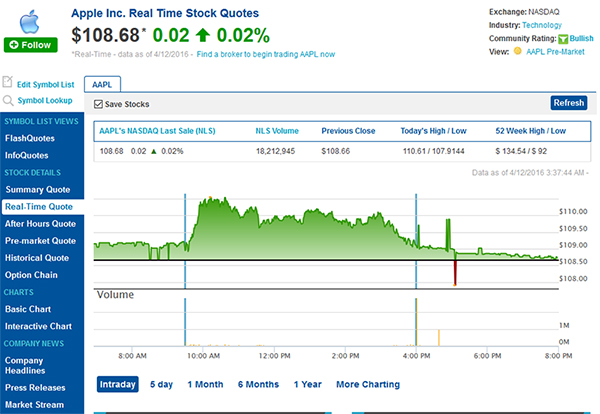This screenshot has height=414, width=600.
Task: Click the NLS Volume column header
Action: point(277,131)
